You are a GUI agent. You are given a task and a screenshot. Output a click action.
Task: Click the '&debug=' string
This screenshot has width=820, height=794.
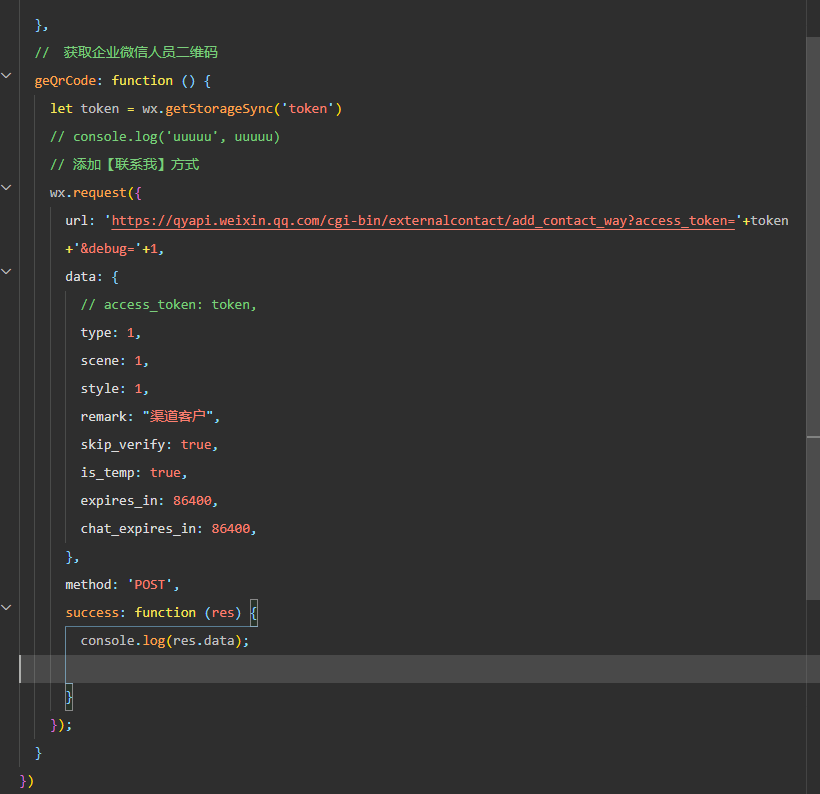(107, 249)
